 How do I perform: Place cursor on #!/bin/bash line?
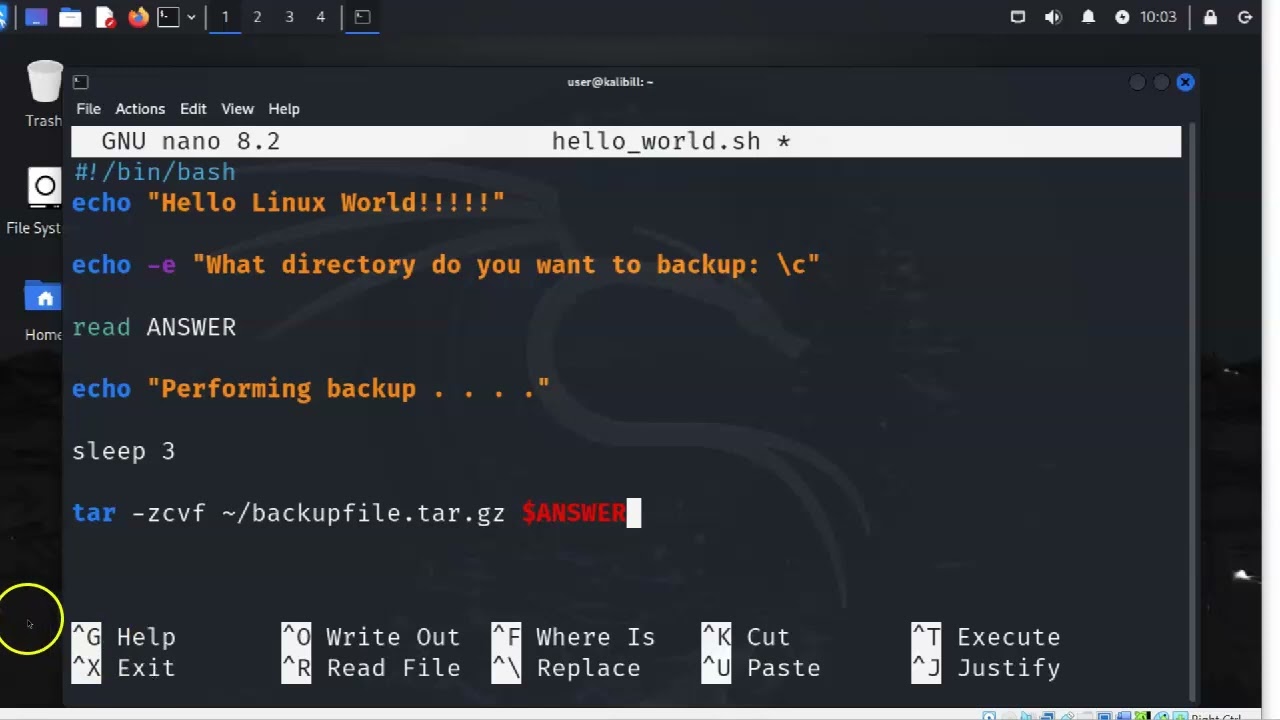click(155, 172)
